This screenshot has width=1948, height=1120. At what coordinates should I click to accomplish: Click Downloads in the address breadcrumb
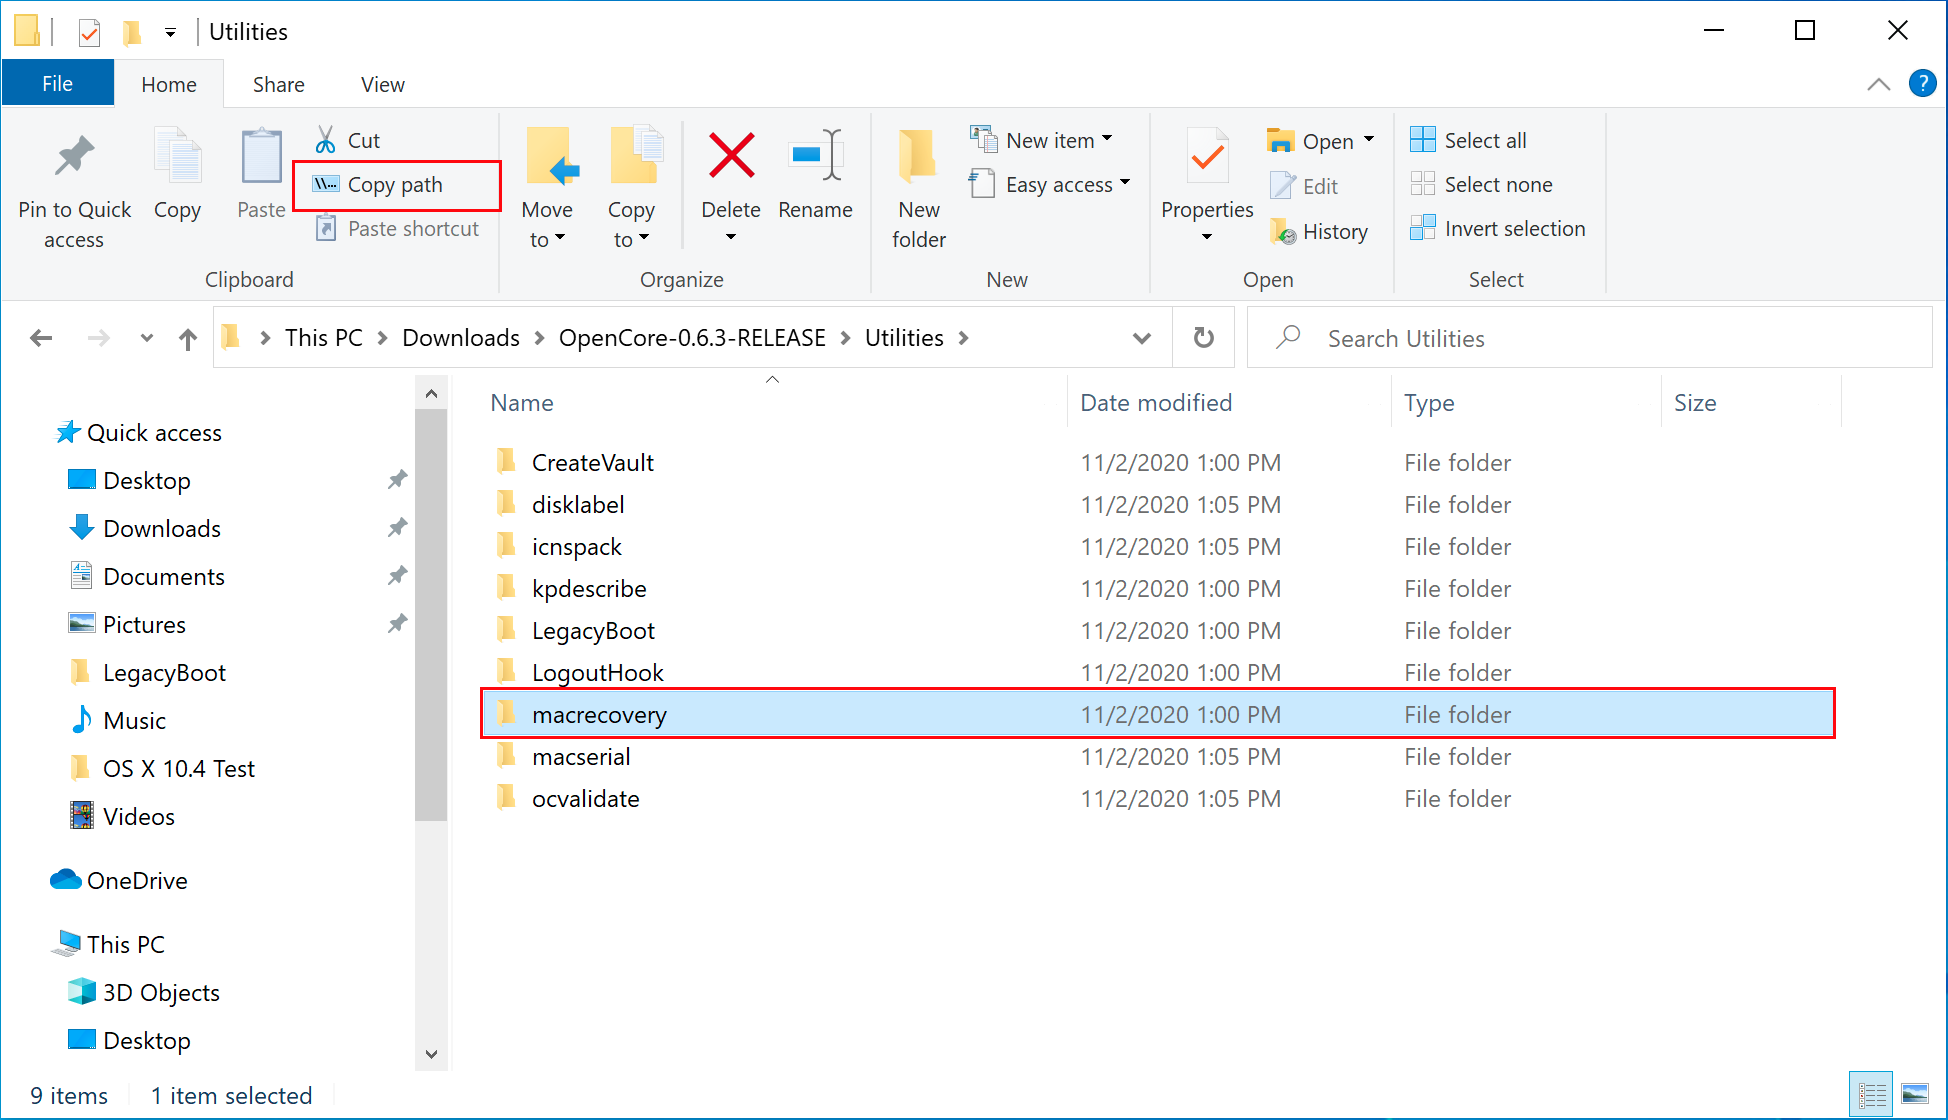[x=460, y=338]
